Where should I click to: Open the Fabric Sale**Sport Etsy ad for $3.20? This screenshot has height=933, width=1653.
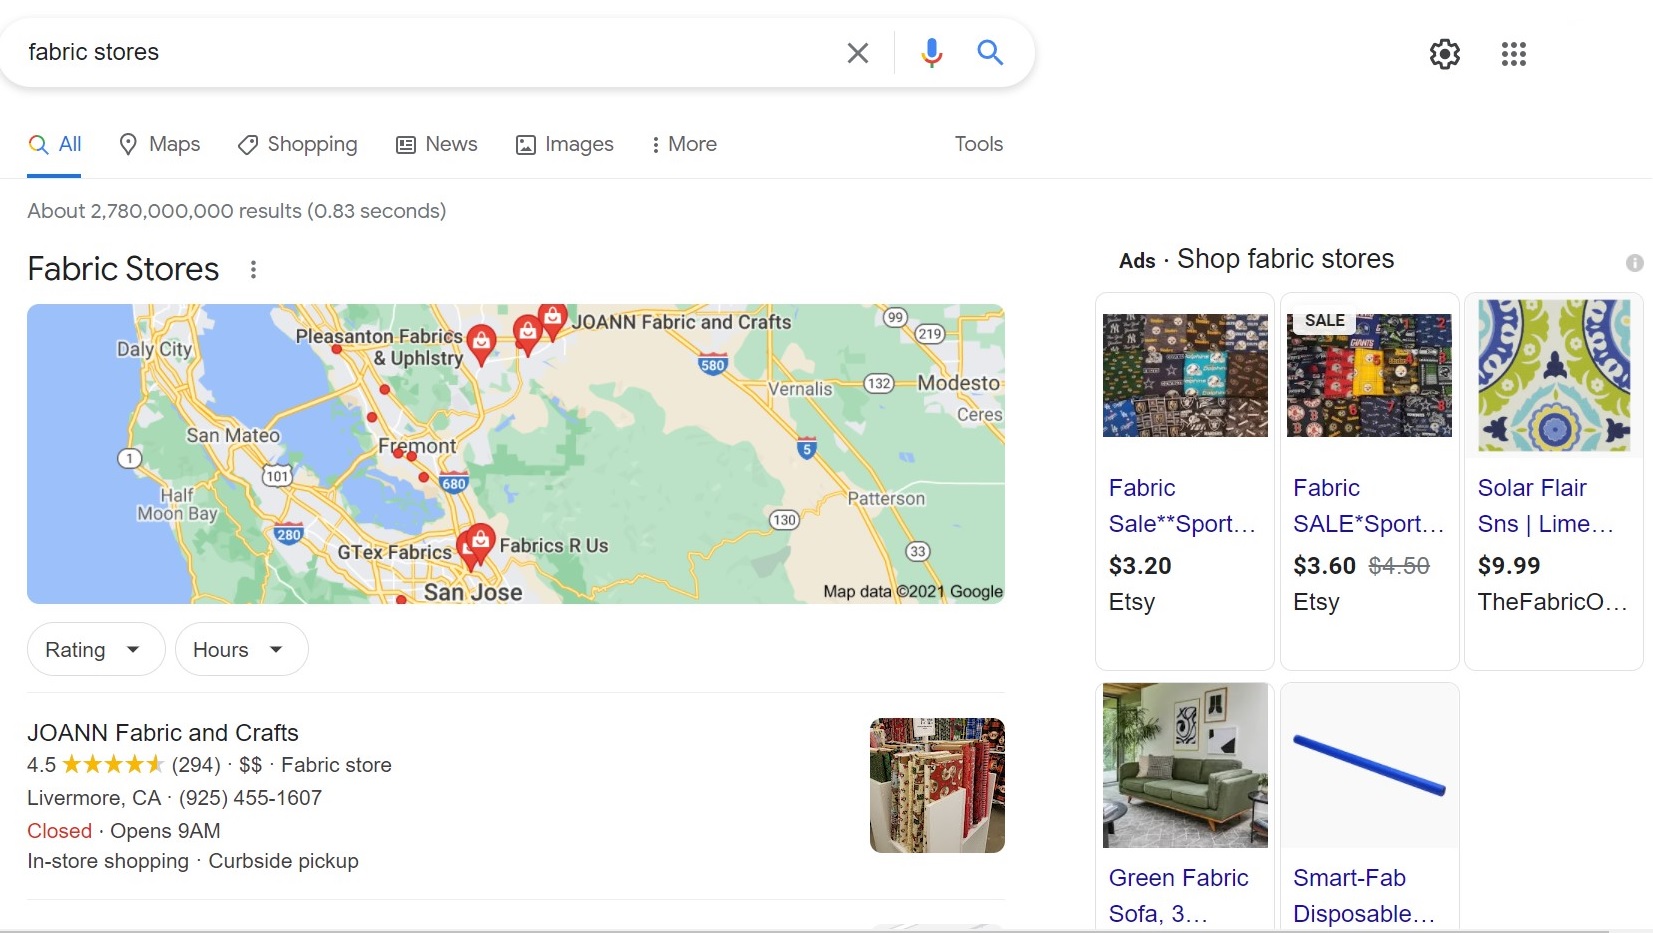click(x=1182, y=506)
